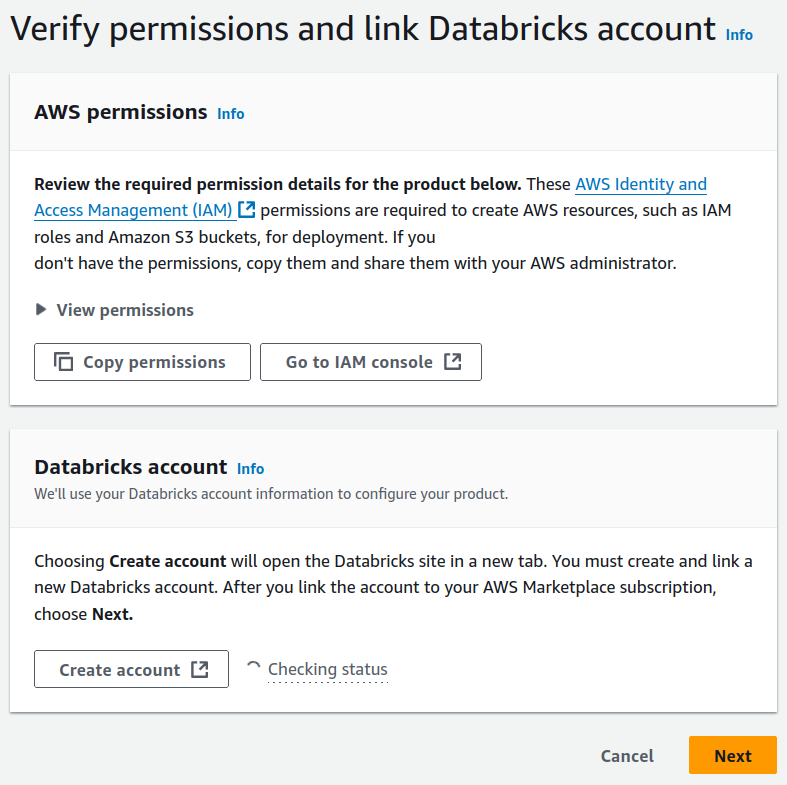Image resolution: width=787 pixels, height=785 pixels.
Task: Cancel the account linking step
Action: click(627, 756)
